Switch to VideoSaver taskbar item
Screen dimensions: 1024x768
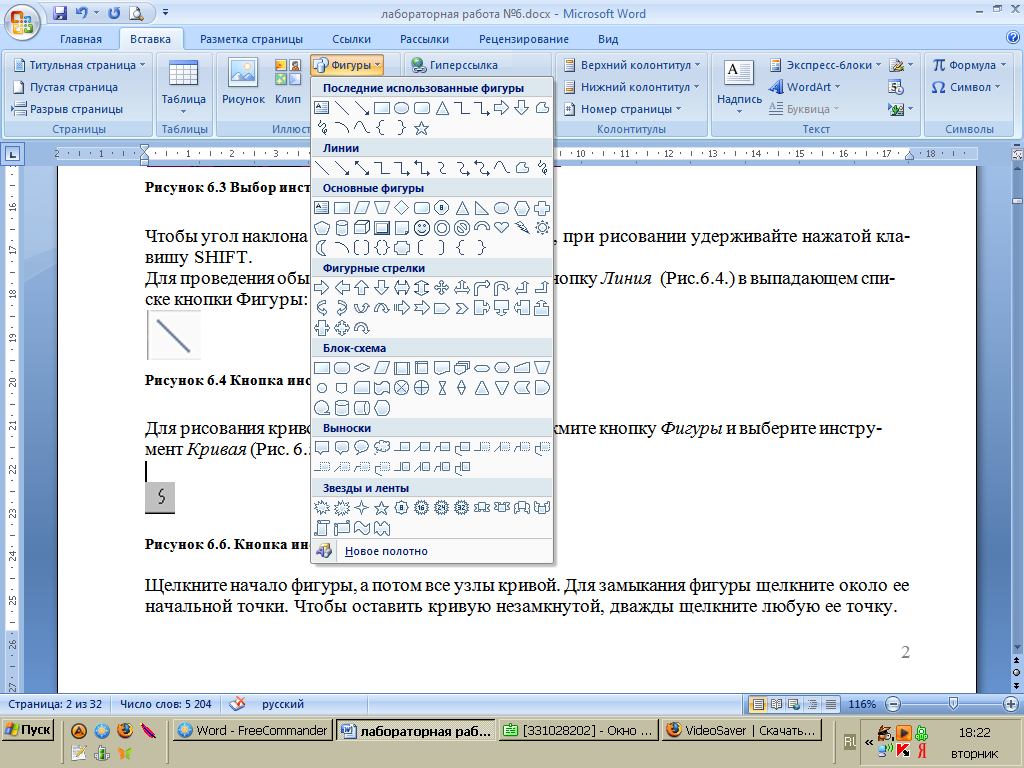(742, 730)
